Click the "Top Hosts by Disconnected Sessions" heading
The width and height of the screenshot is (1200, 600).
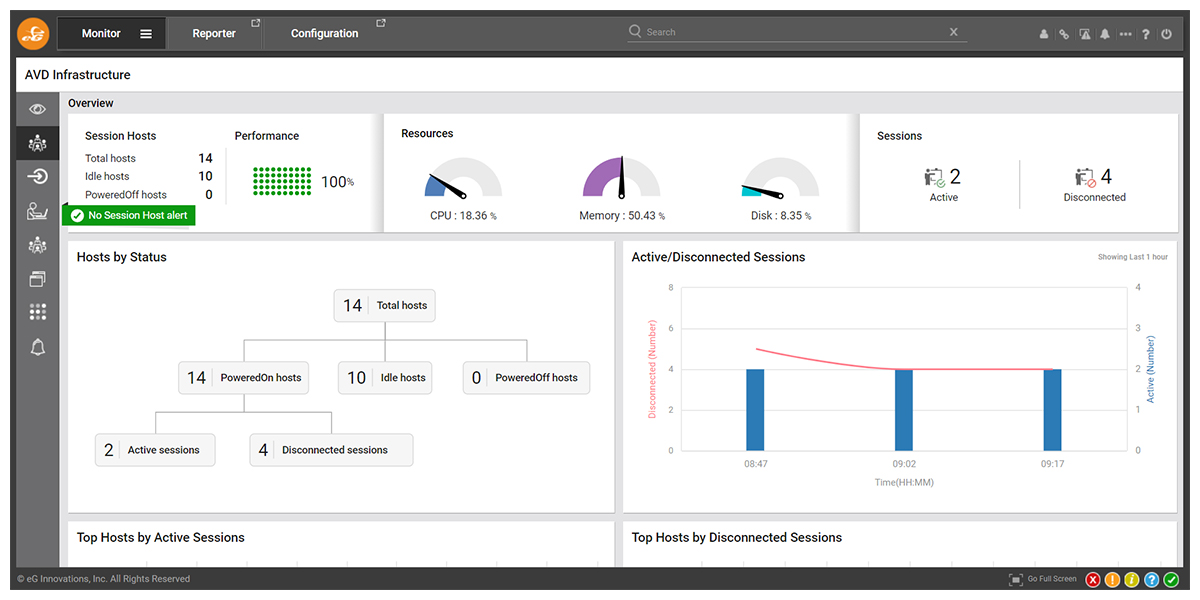[x=737, y=538]
